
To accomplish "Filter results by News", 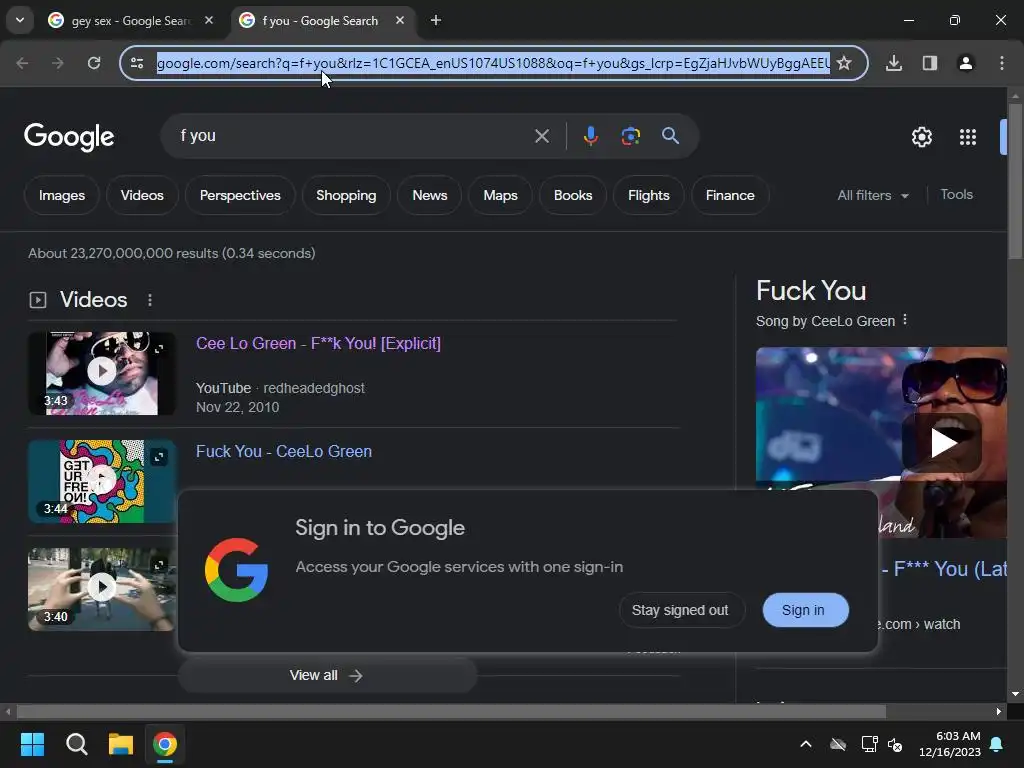I will [430, 195].
